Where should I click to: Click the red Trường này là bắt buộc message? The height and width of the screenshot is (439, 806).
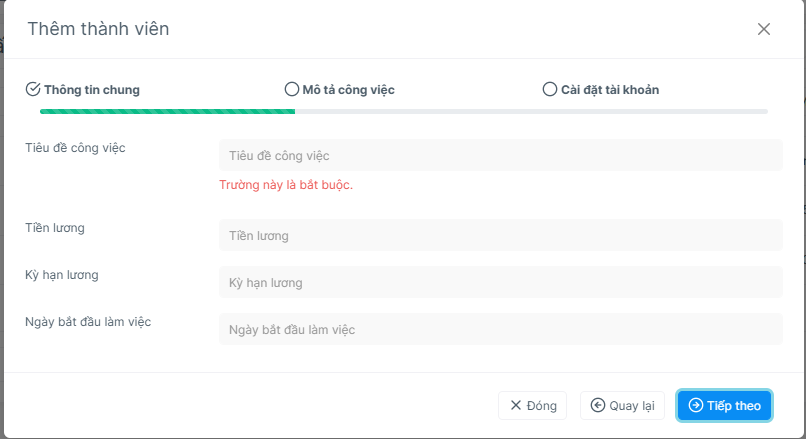click(x=286, y=185)
